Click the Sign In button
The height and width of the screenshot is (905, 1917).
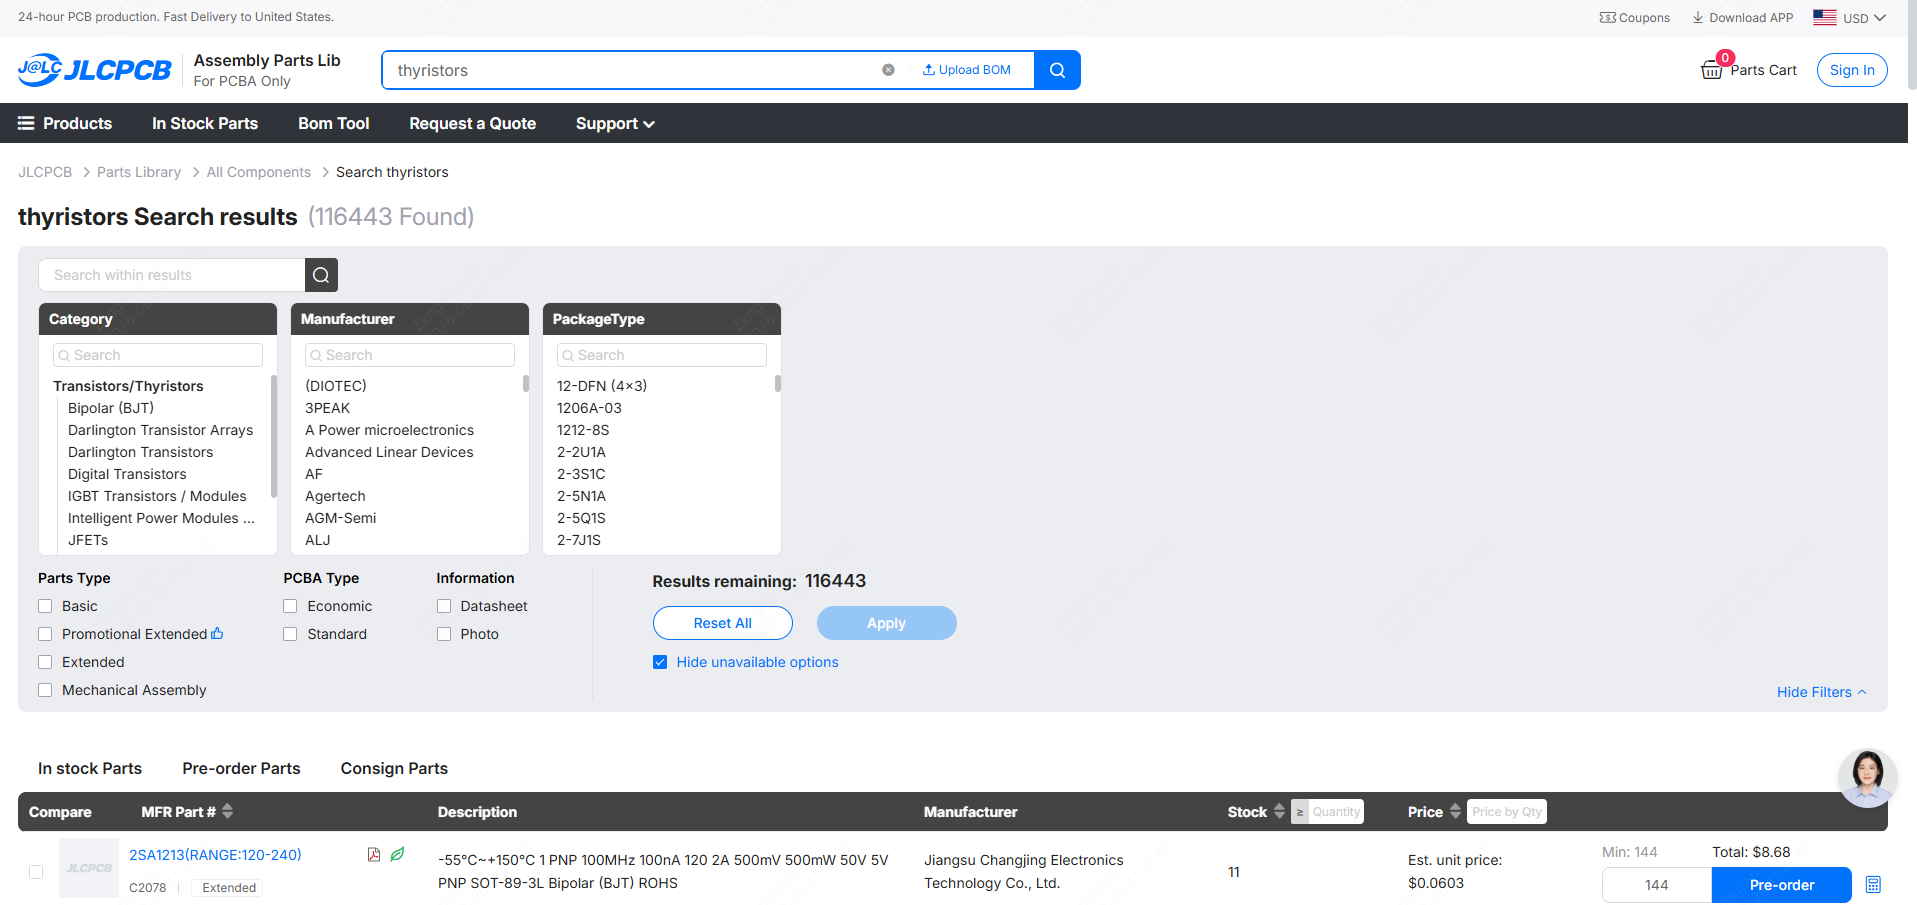(x=1852, y=70)
